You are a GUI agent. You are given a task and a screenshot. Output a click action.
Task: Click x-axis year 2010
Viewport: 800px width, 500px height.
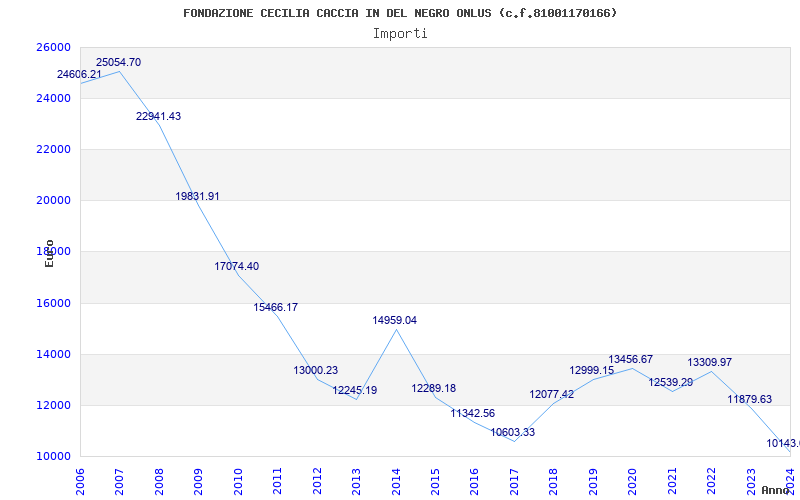[238, 482]
